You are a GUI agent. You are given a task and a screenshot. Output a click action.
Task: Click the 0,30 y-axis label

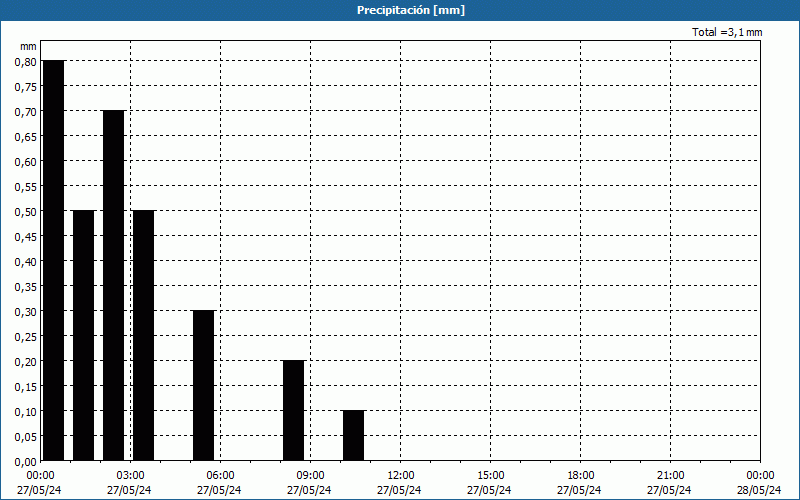coord(26,312)
